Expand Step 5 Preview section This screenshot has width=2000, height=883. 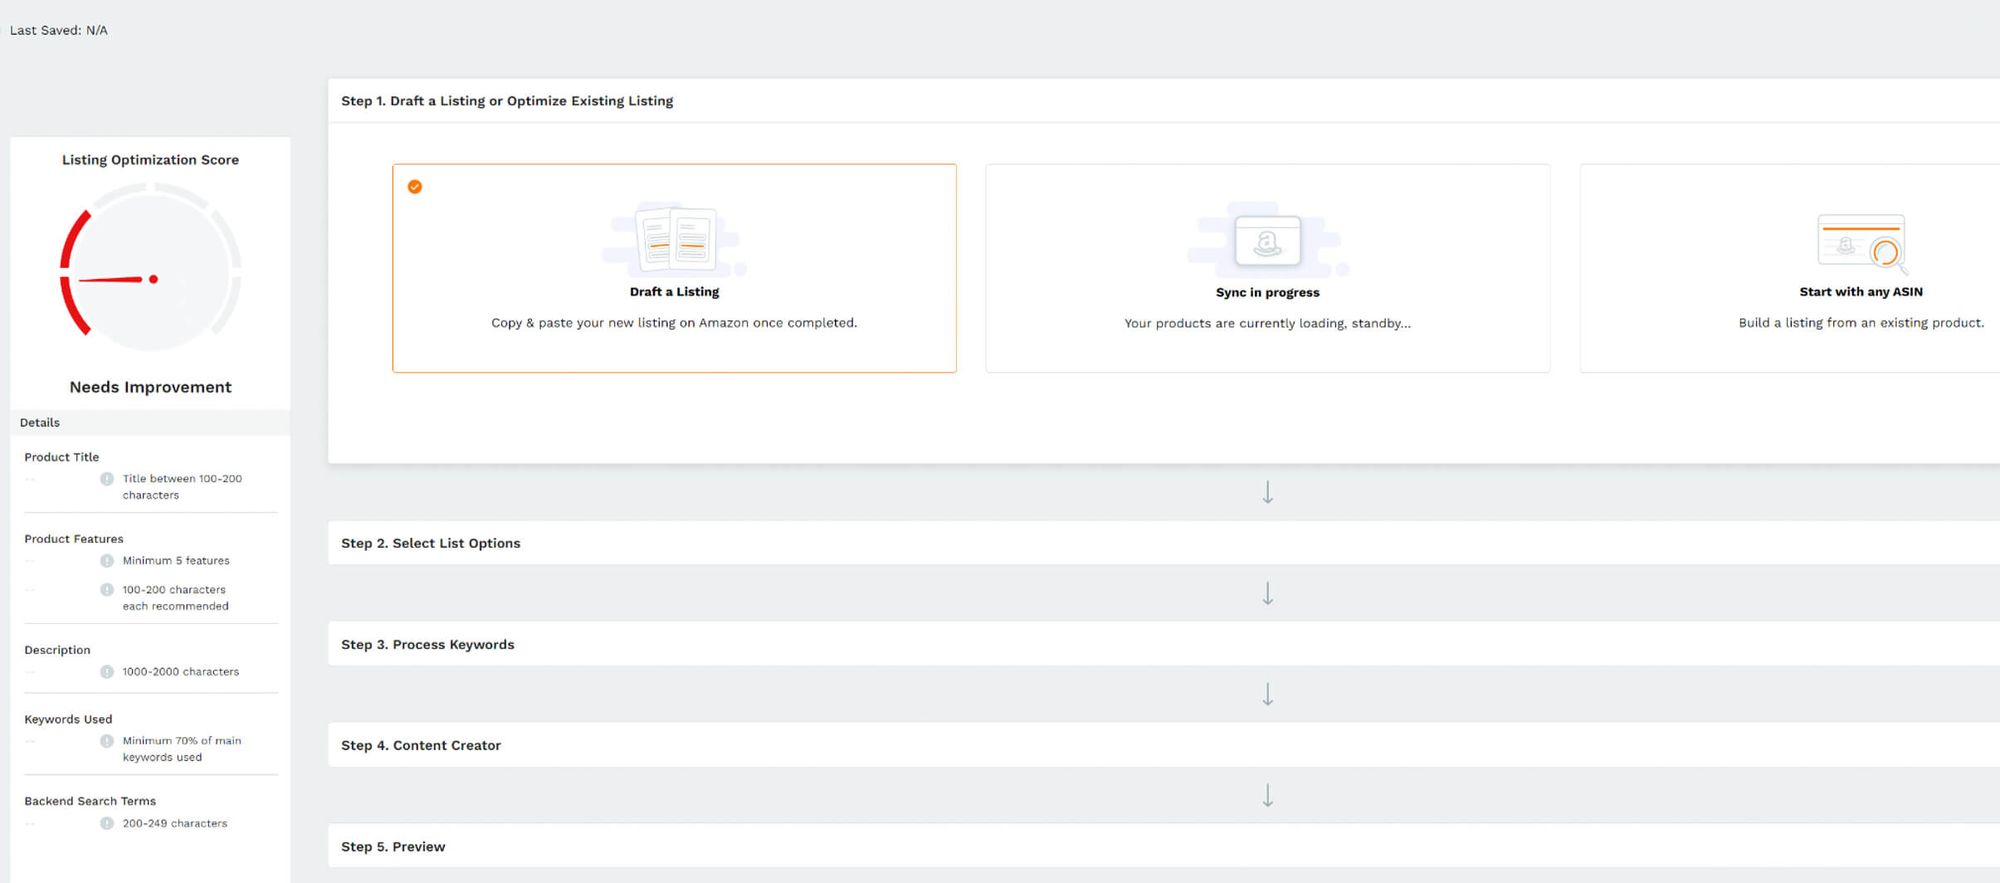393,847
